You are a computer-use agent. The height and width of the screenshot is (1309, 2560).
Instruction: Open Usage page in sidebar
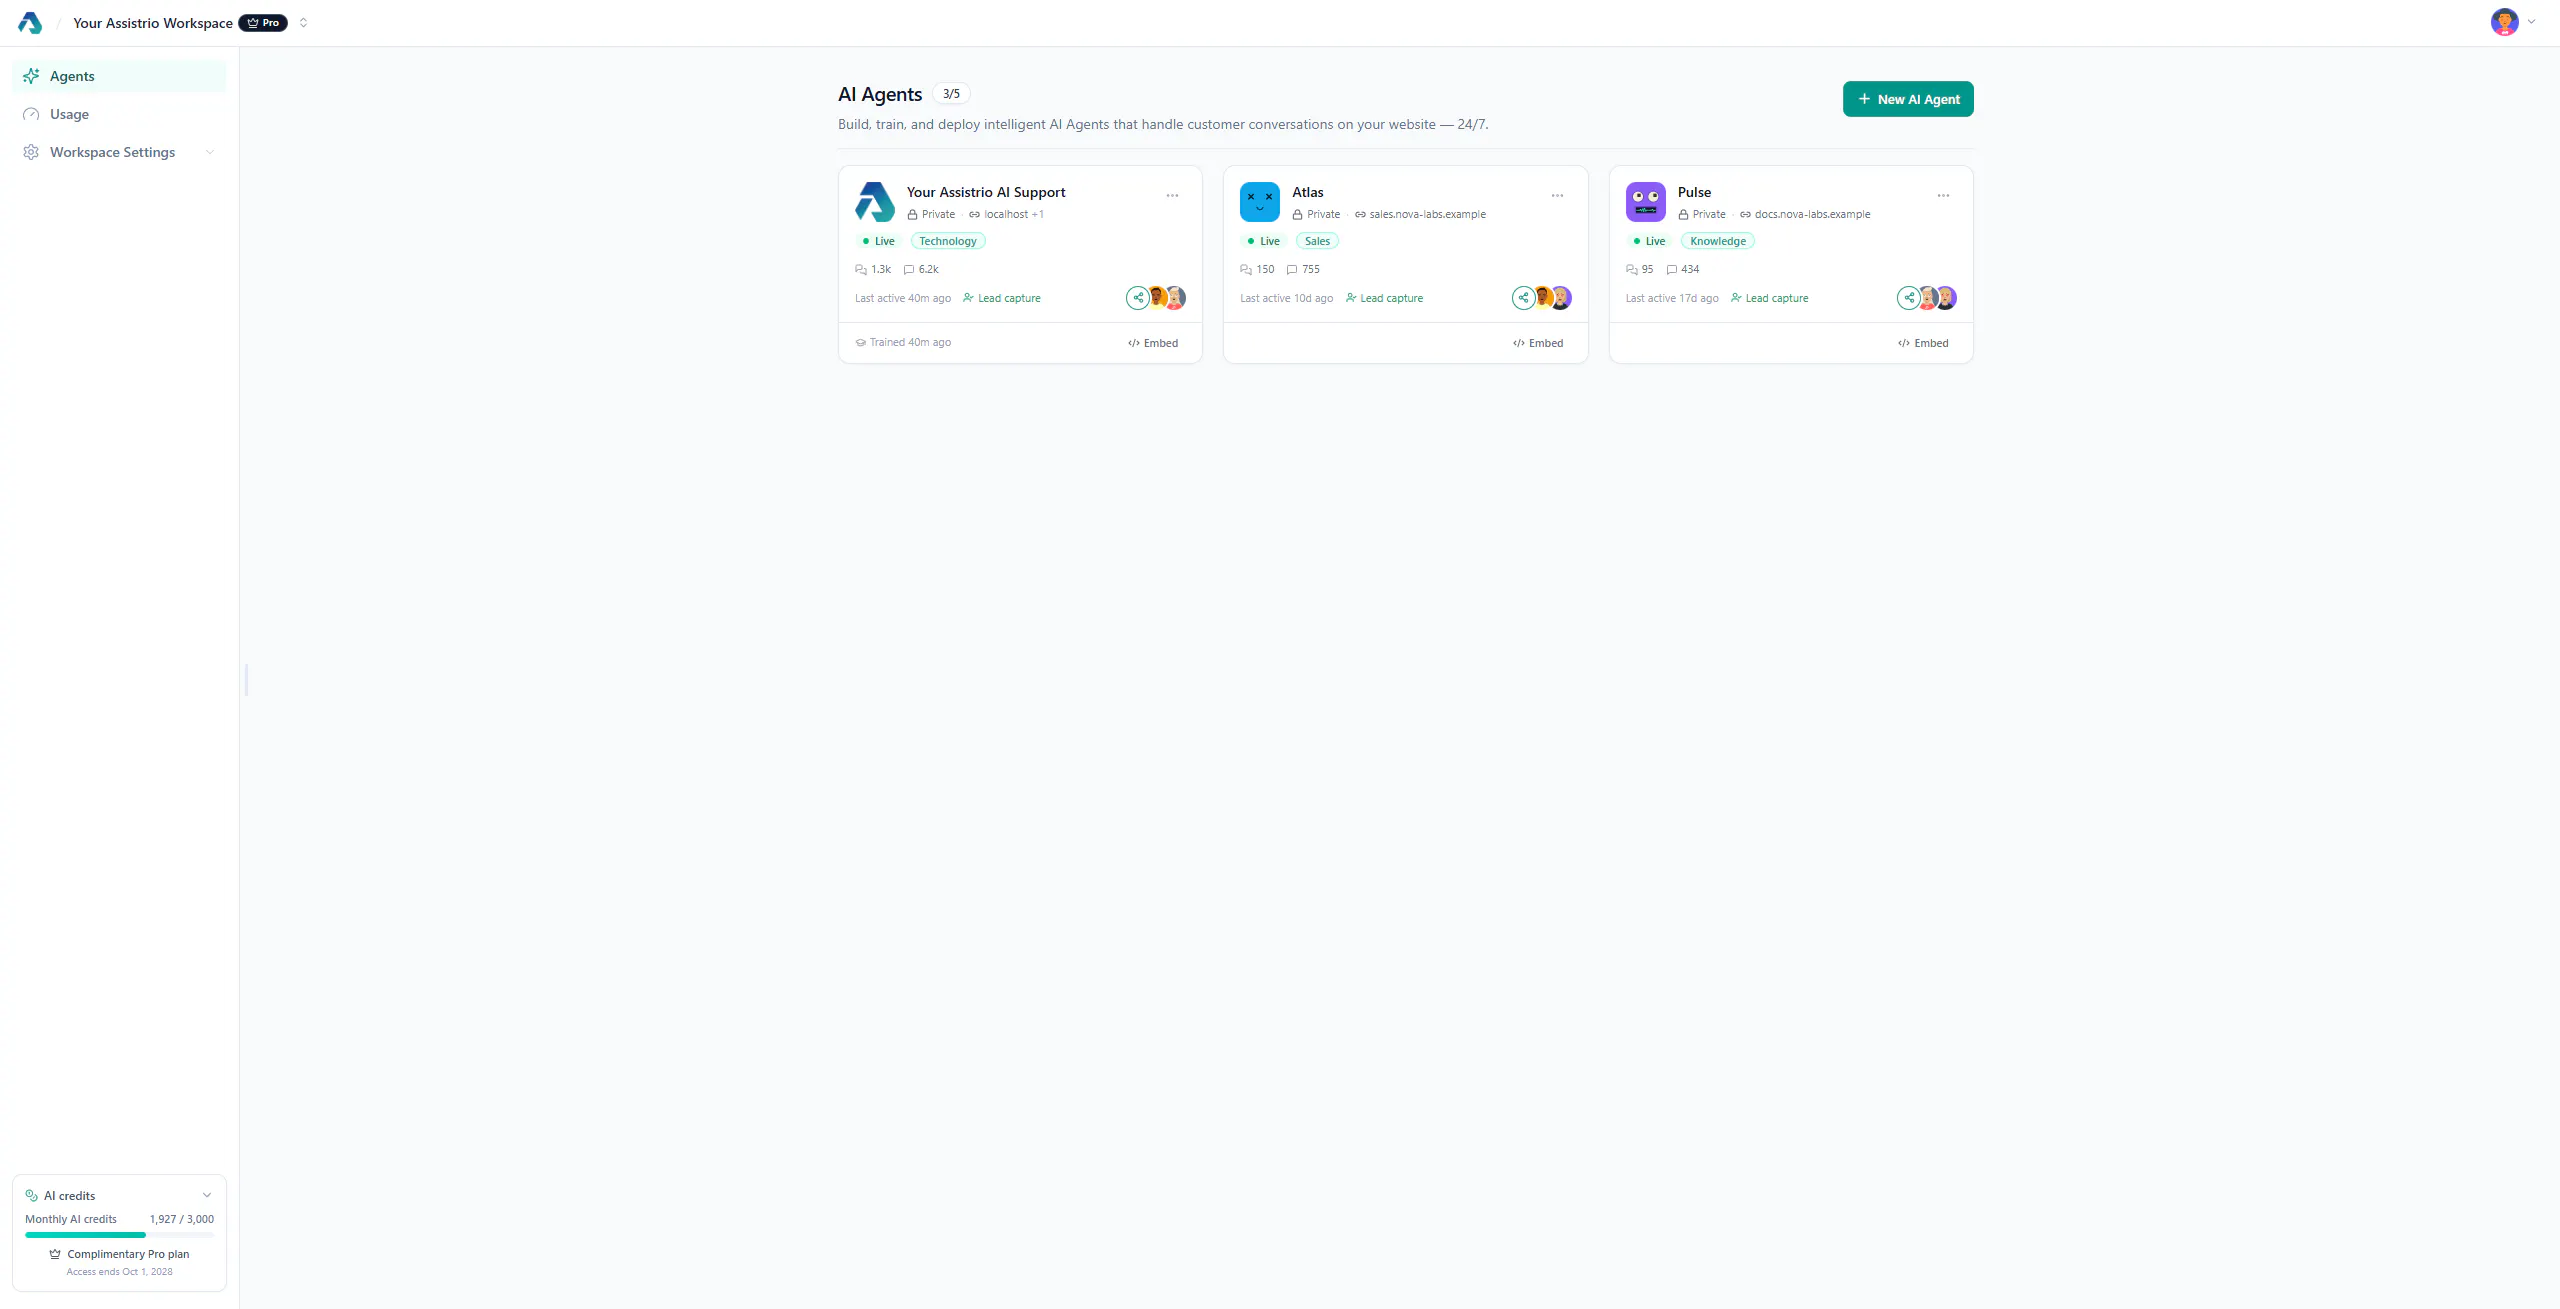pyautogui.click(x=119, y=114)
